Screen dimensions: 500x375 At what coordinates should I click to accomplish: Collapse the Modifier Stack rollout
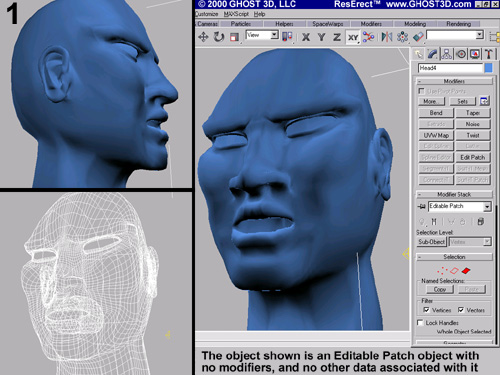(x=454, y=194)
